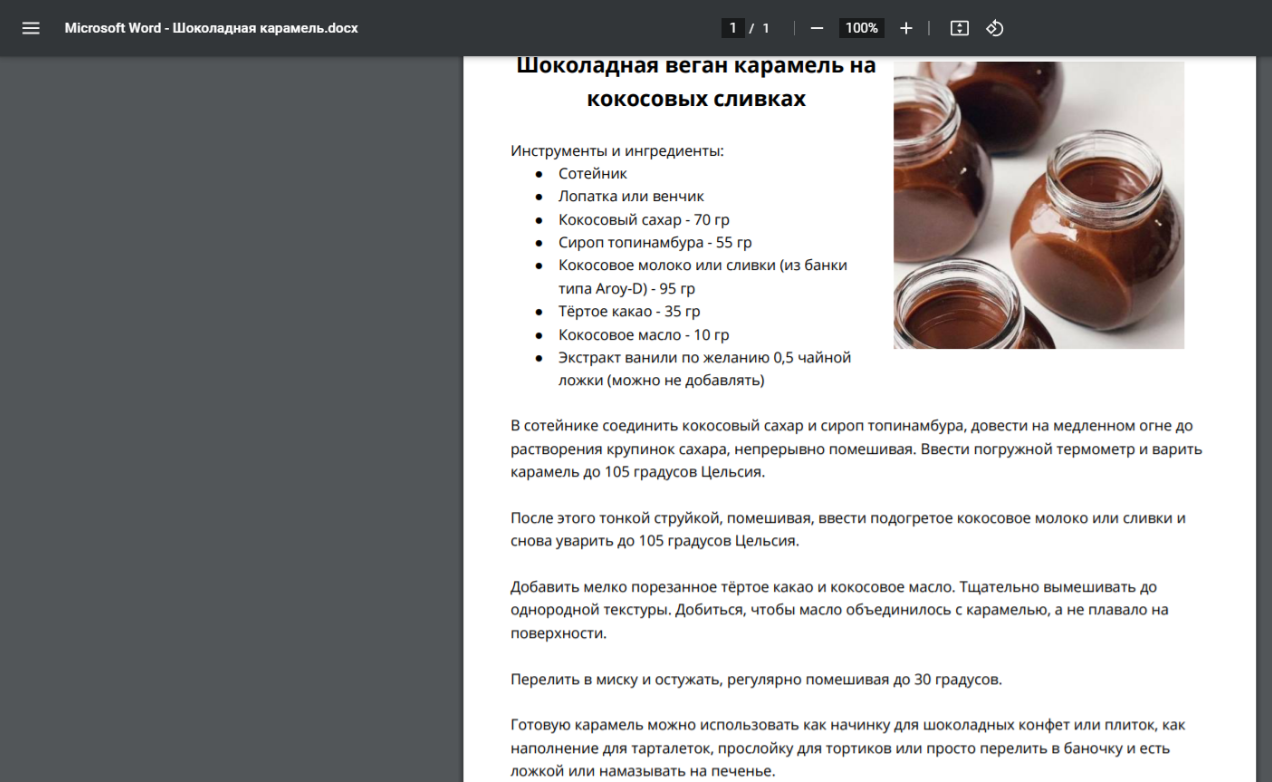Click the paragraph starting Перелить в миску
Screen dimensions: 1272x782
coord(756,680)
